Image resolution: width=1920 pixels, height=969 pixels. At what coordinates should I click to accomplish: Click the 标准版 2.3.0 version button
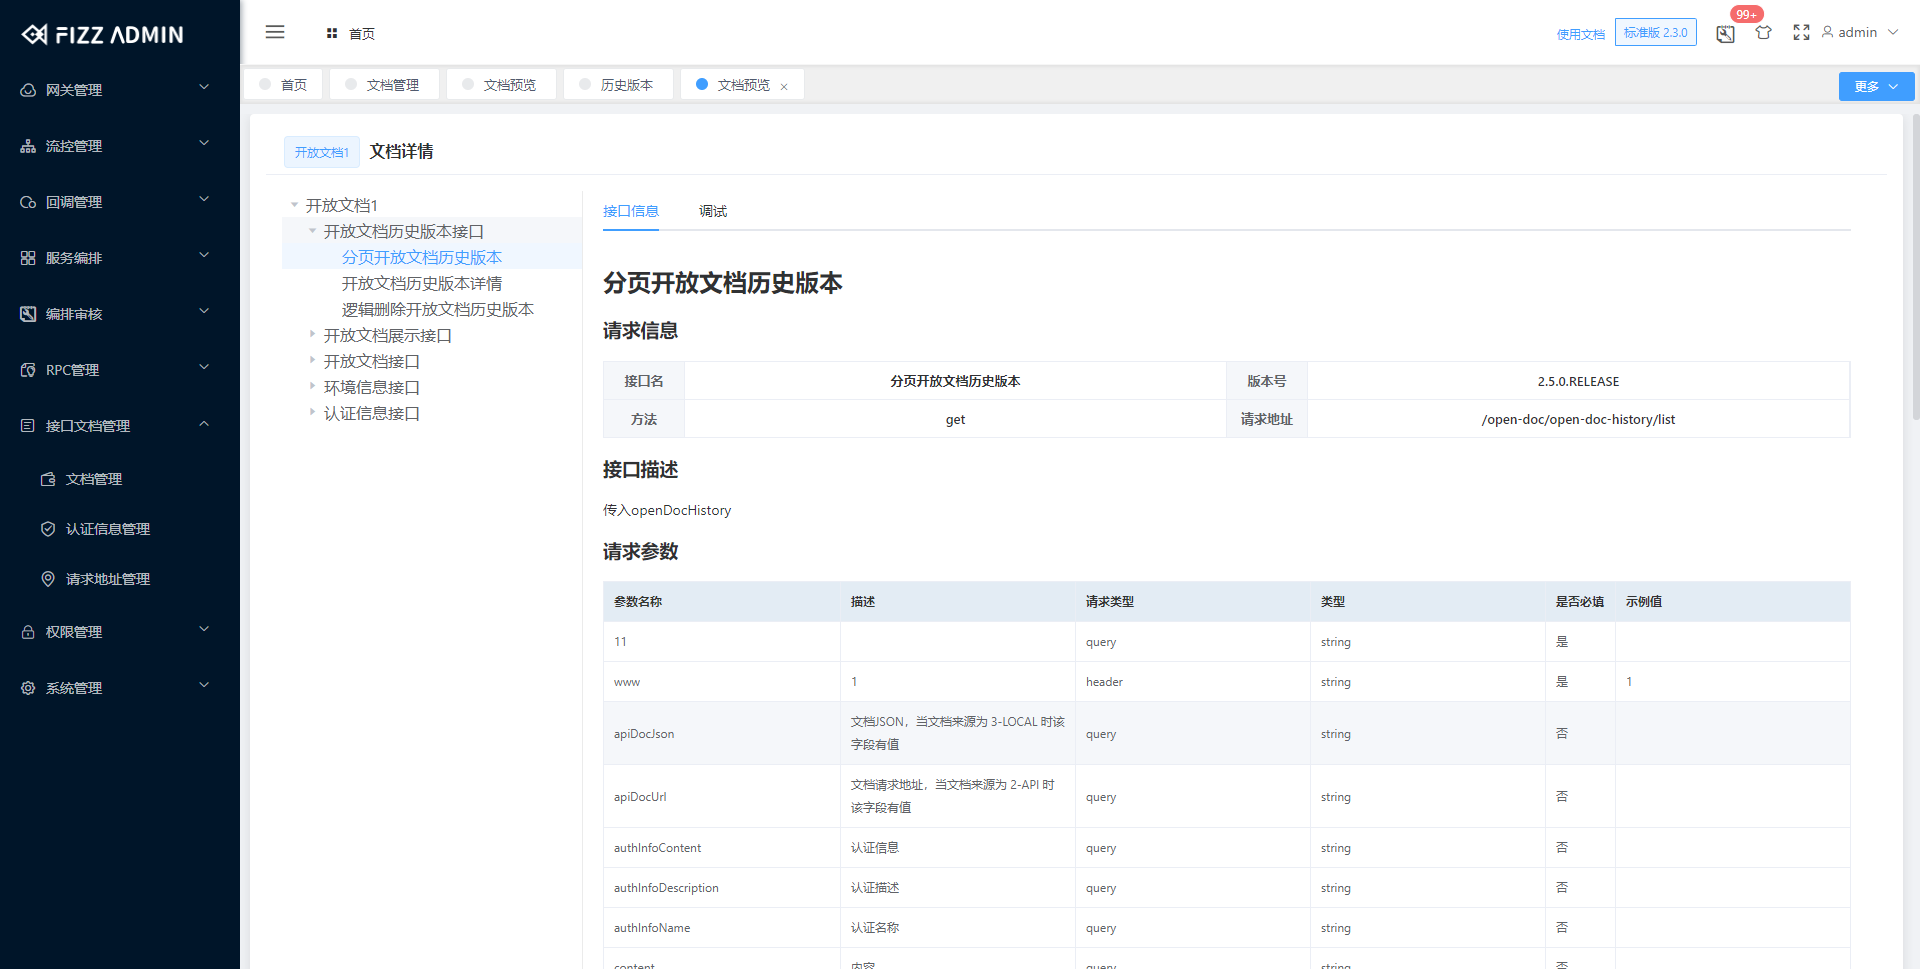point(1655,32)
